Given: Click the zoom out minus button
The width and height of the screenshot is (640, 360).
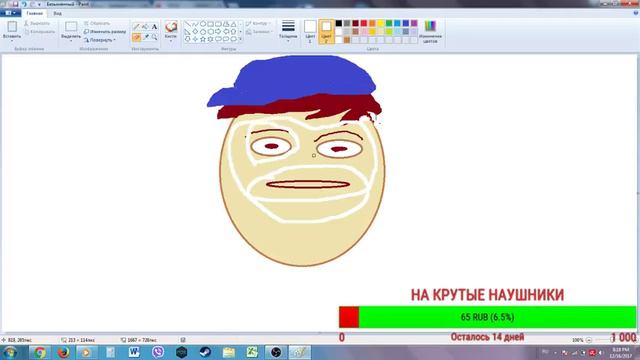Looking at the screenshot, I should [588, 340].
